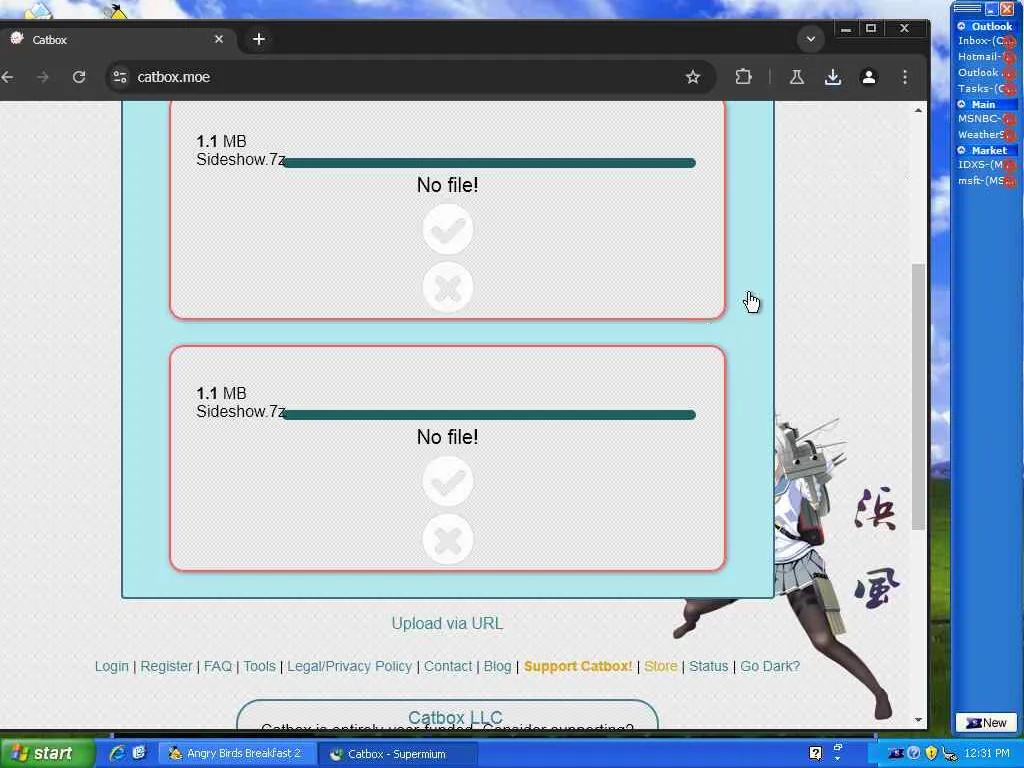1024x768 pixels.
Task: Open the Status link
Action: [709, 666]
